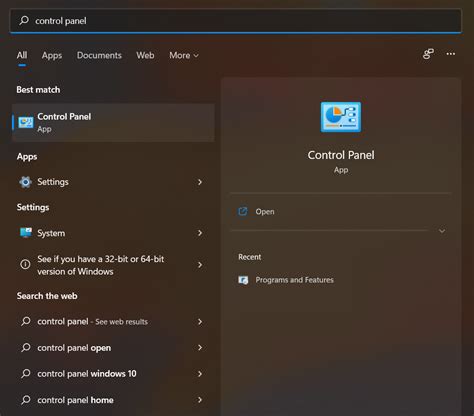Click the large Control Panel icon in preview pane
Screen dimensions: 474x416
pos(341,117)
